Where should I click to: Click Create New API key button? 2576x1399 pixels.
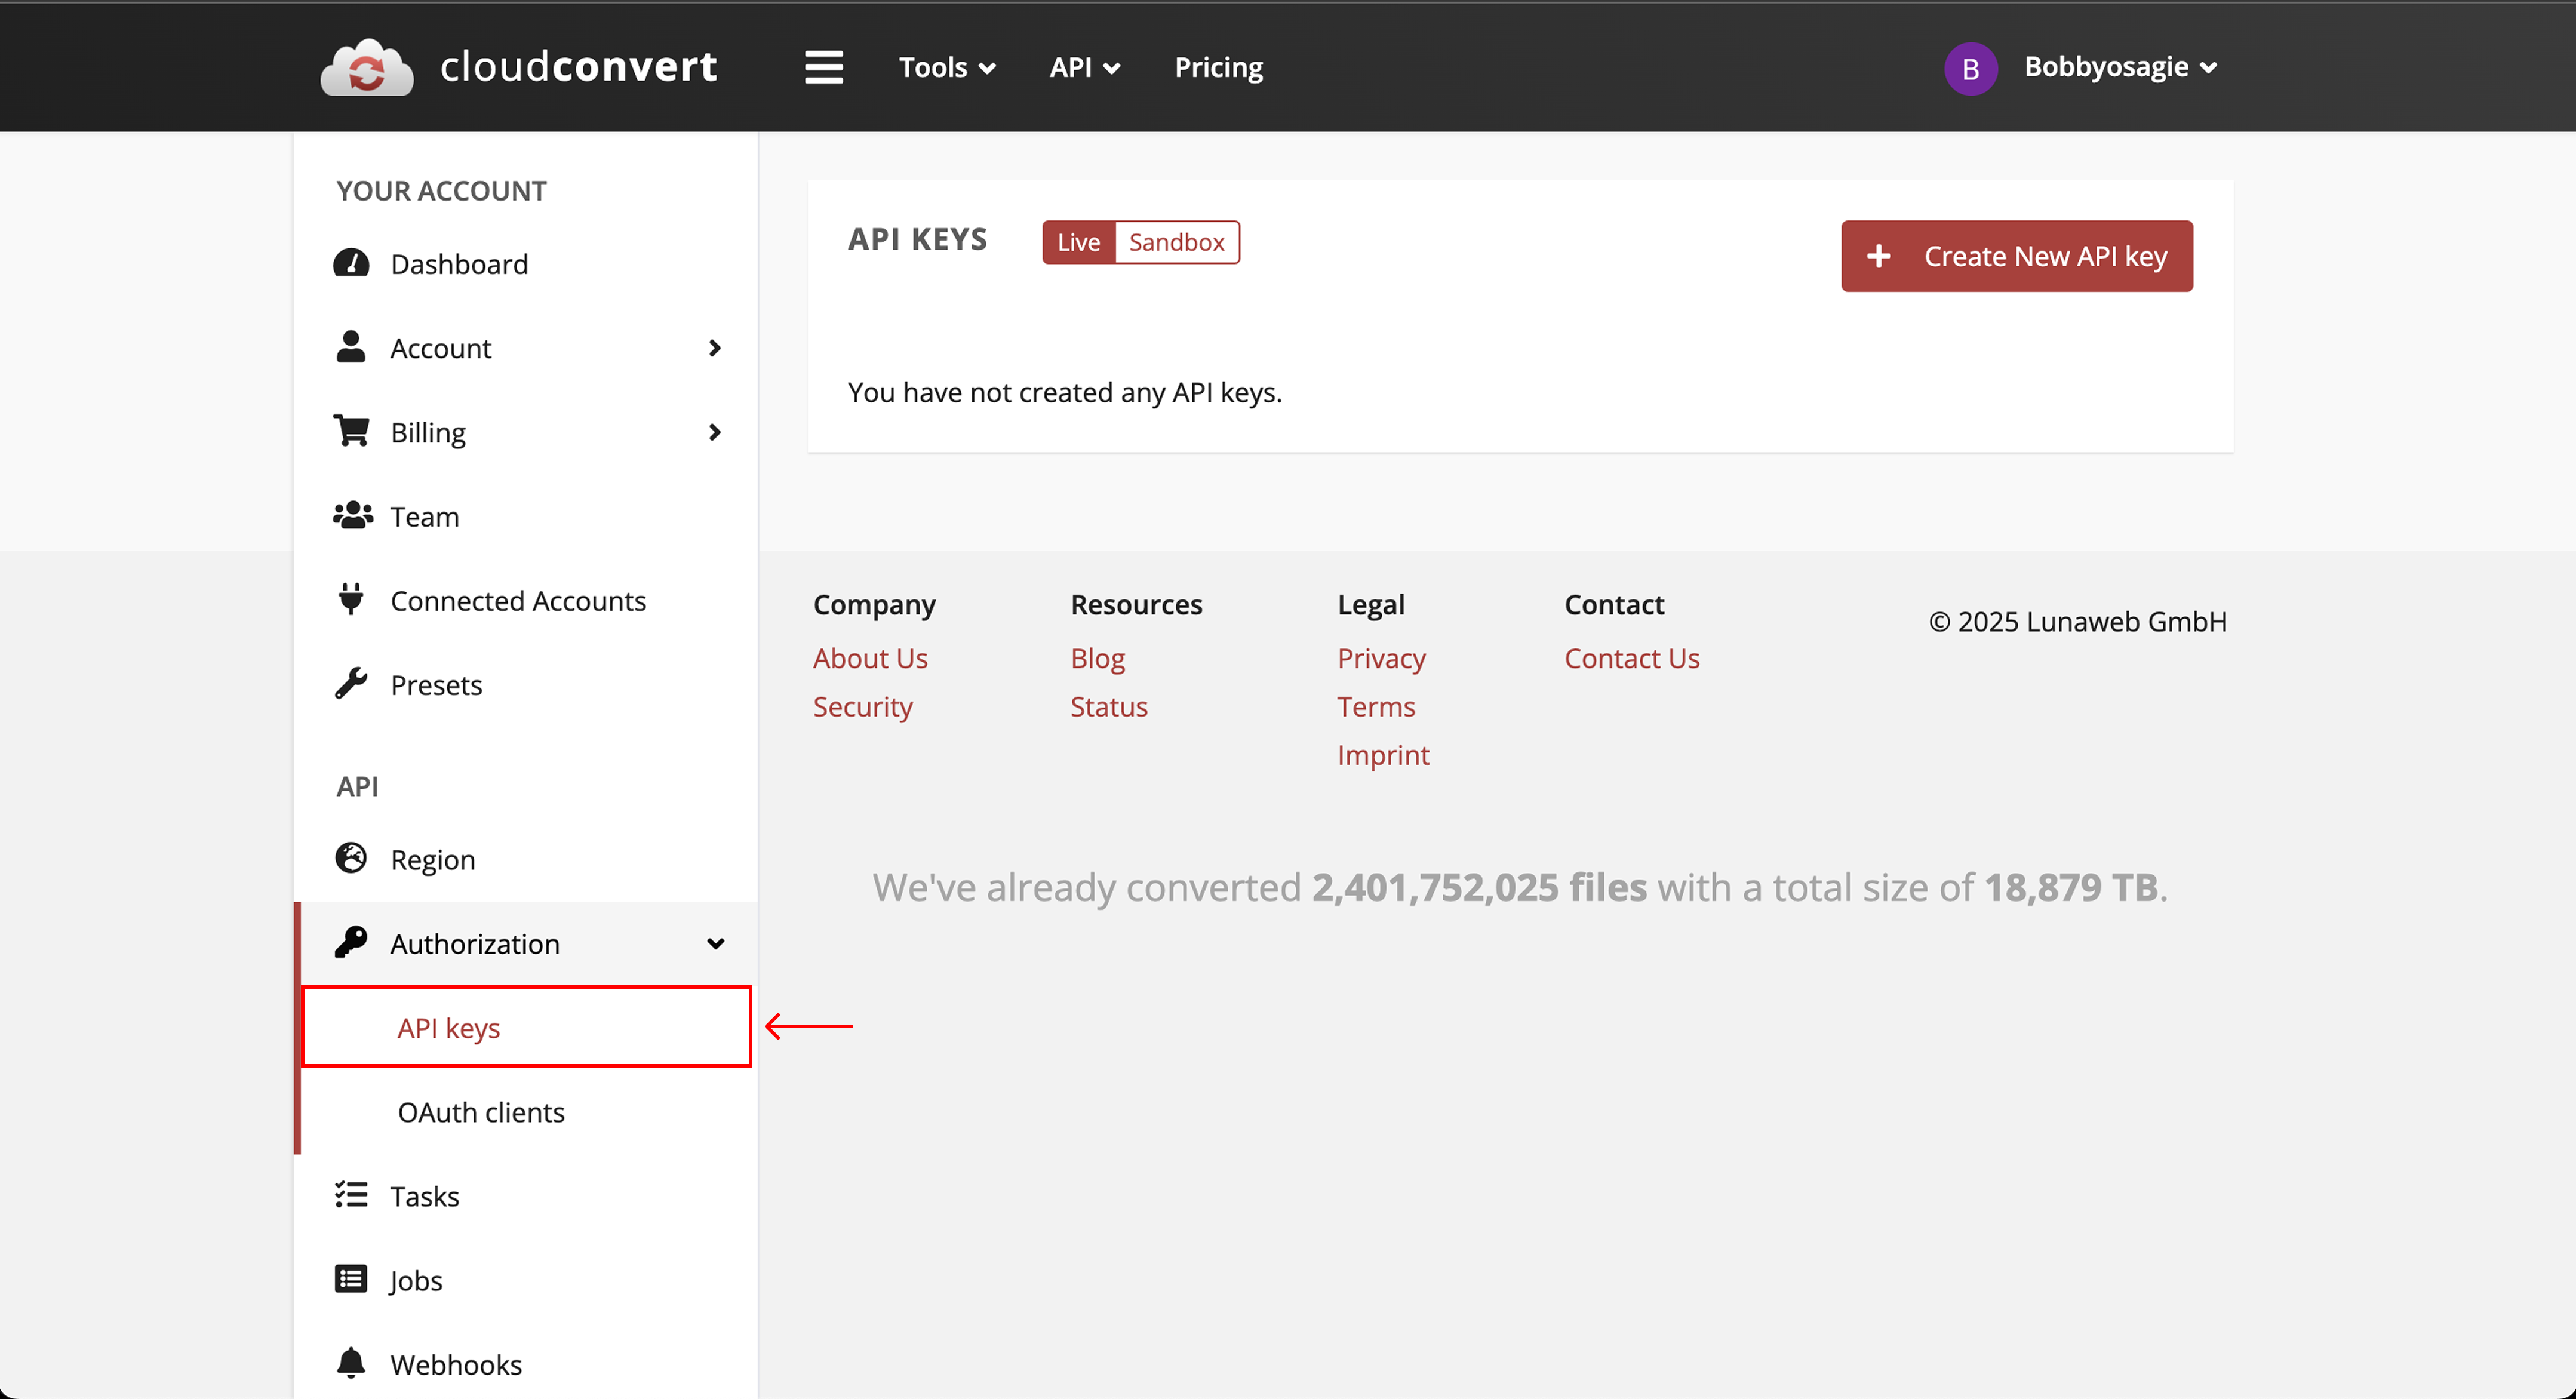(x=2016, y=256)
